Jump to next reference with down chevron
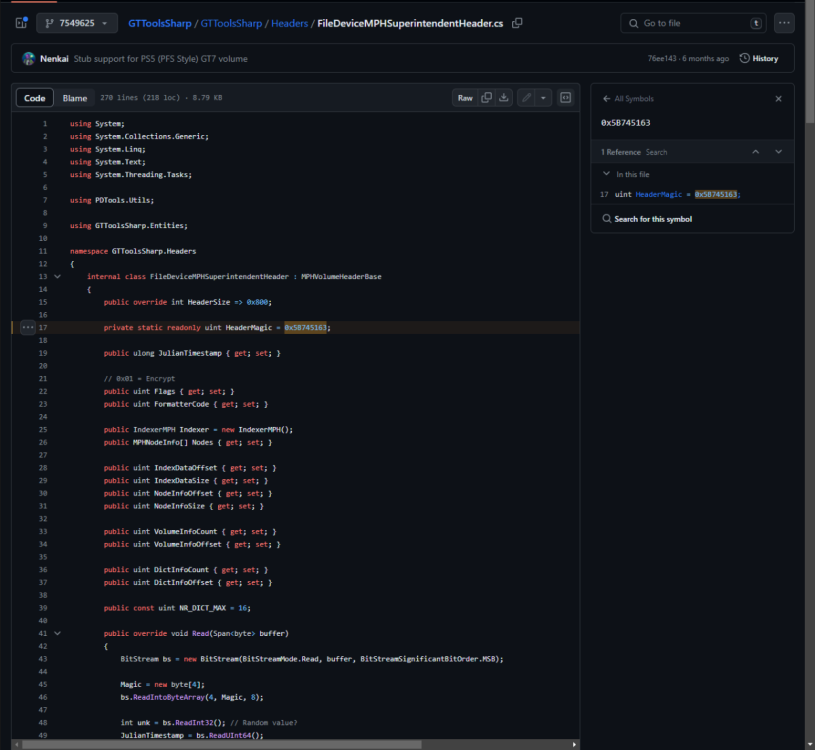 point(778,152)
